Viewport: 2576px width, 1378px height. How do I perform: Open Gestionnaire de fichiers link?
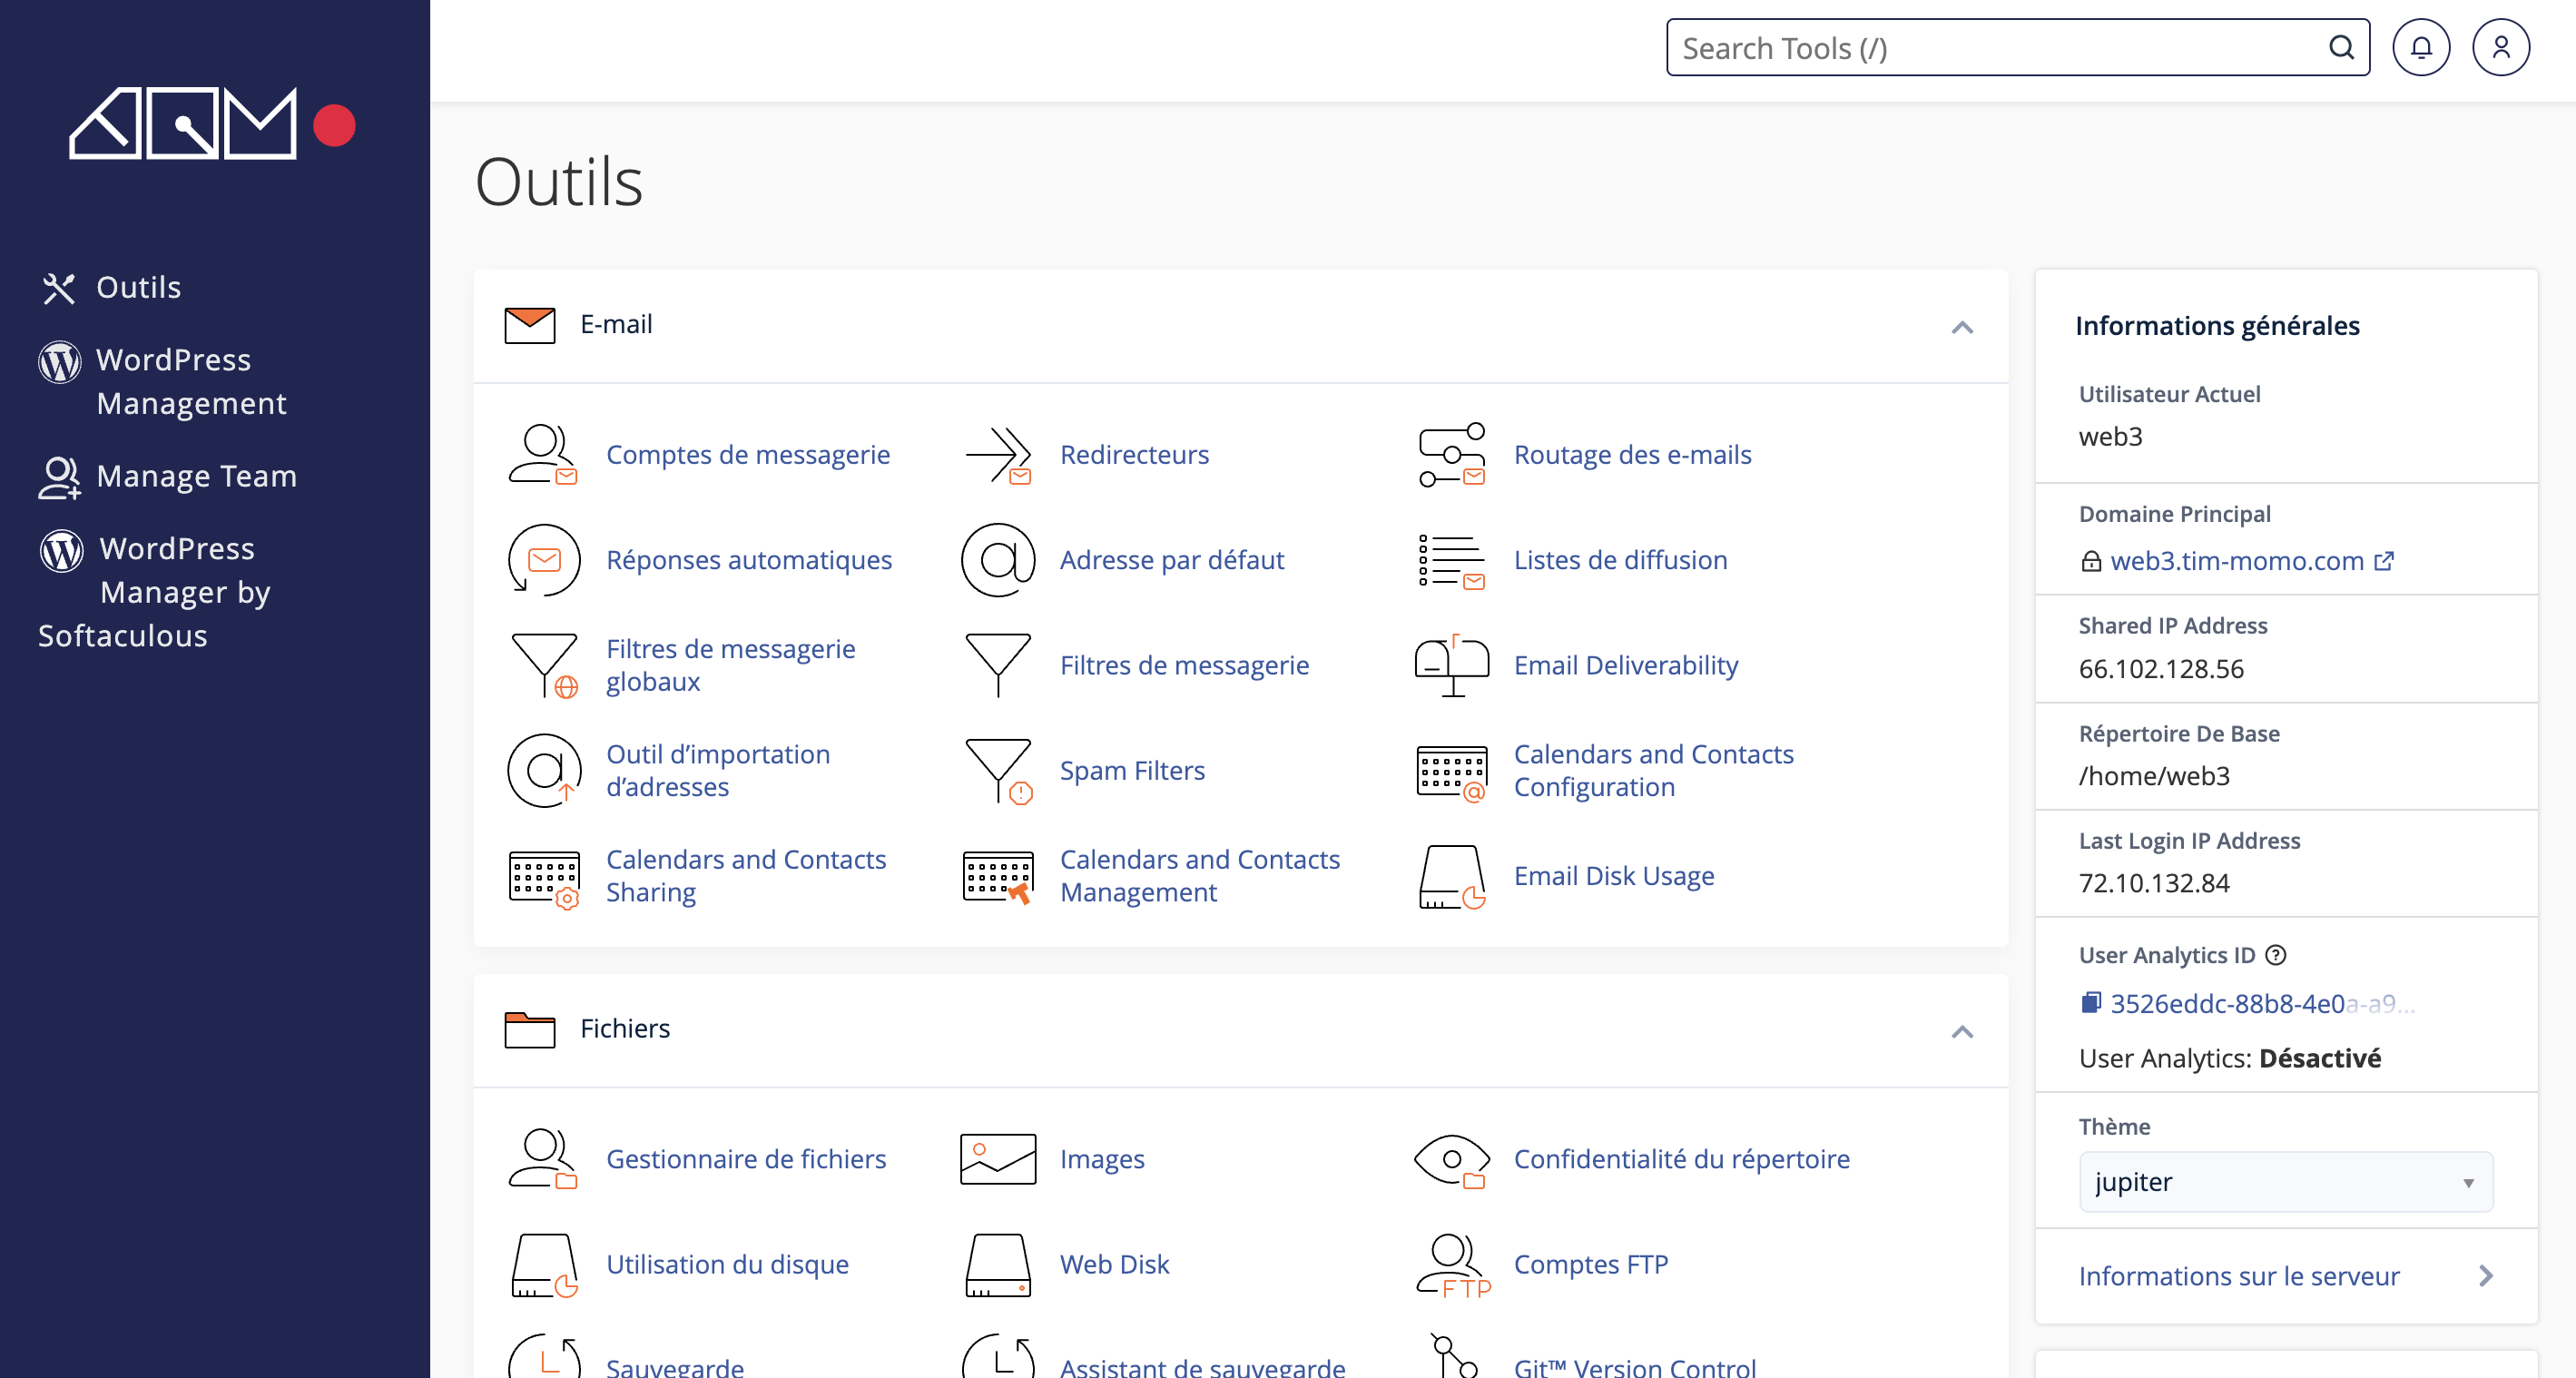746,1159
